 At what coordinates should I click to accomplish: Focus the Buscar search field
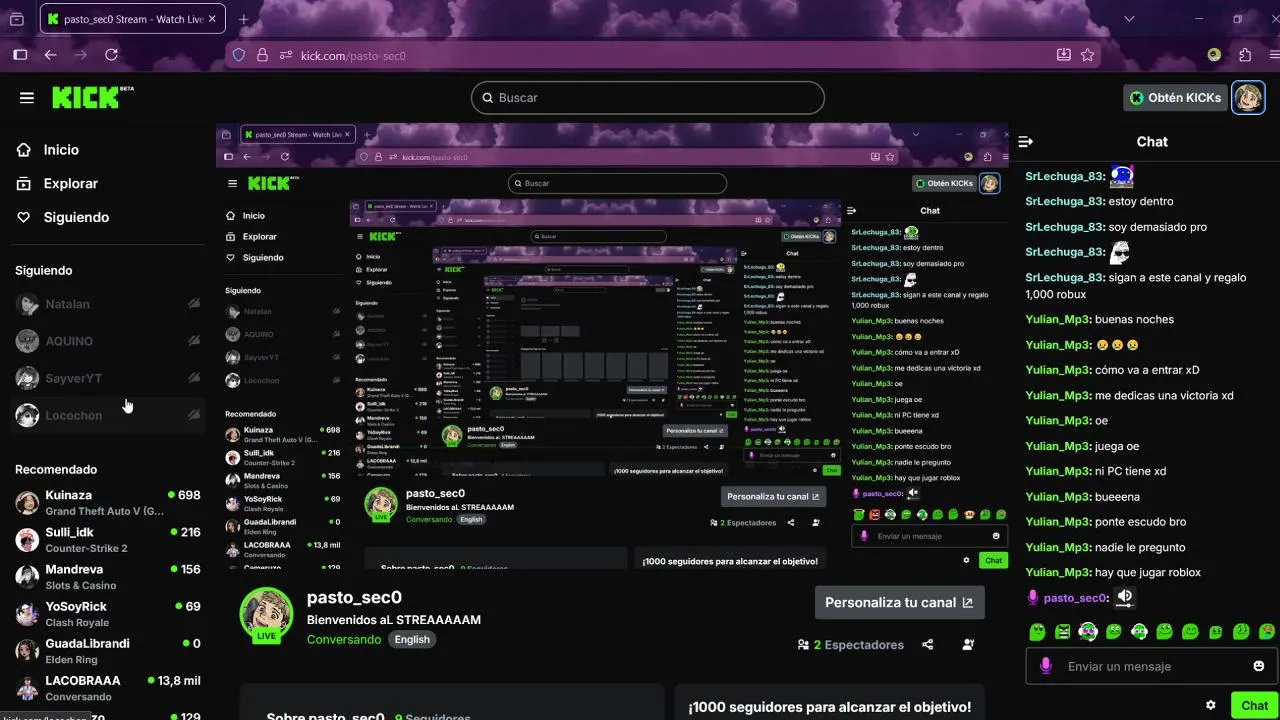[648, 98]
